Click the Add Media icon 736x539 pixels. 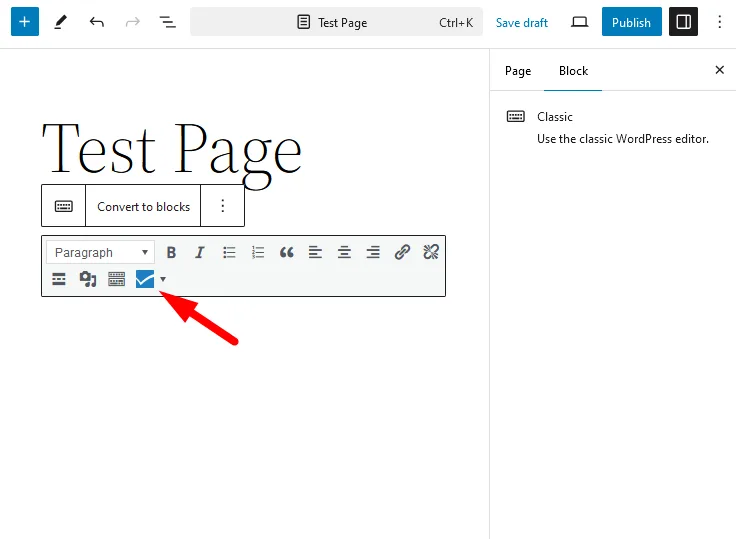88,279
